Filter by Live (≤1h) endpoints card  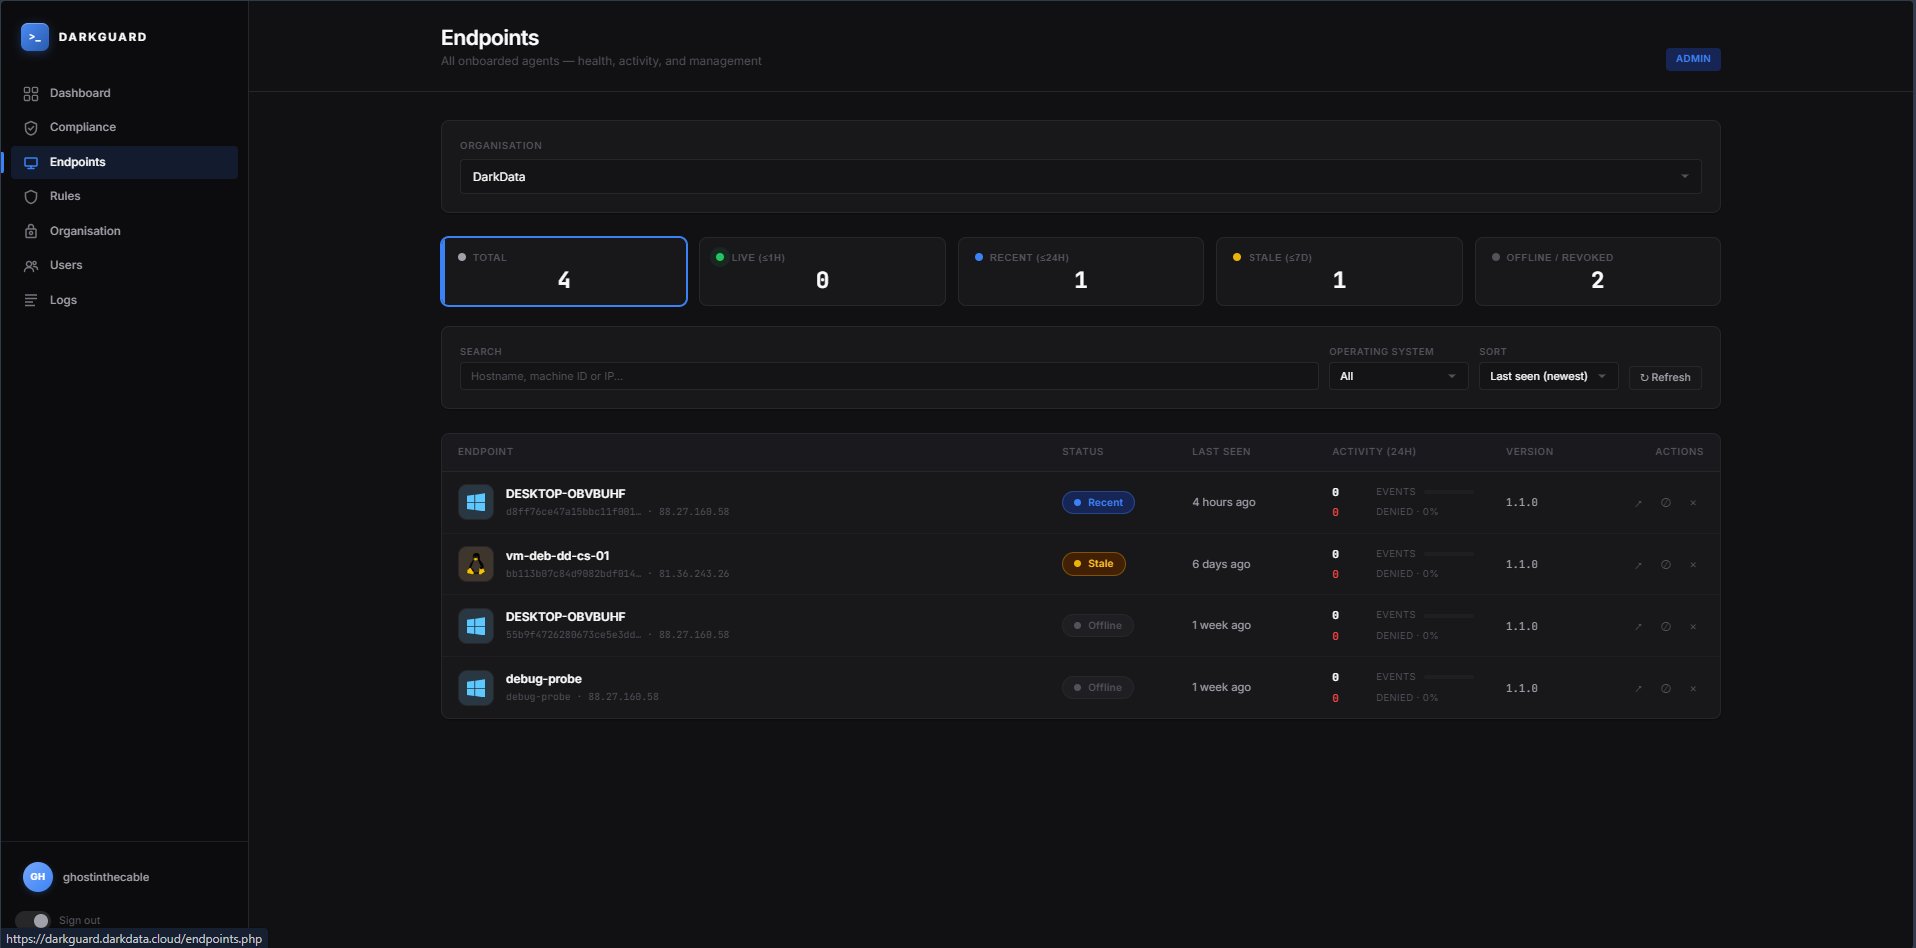822,271
